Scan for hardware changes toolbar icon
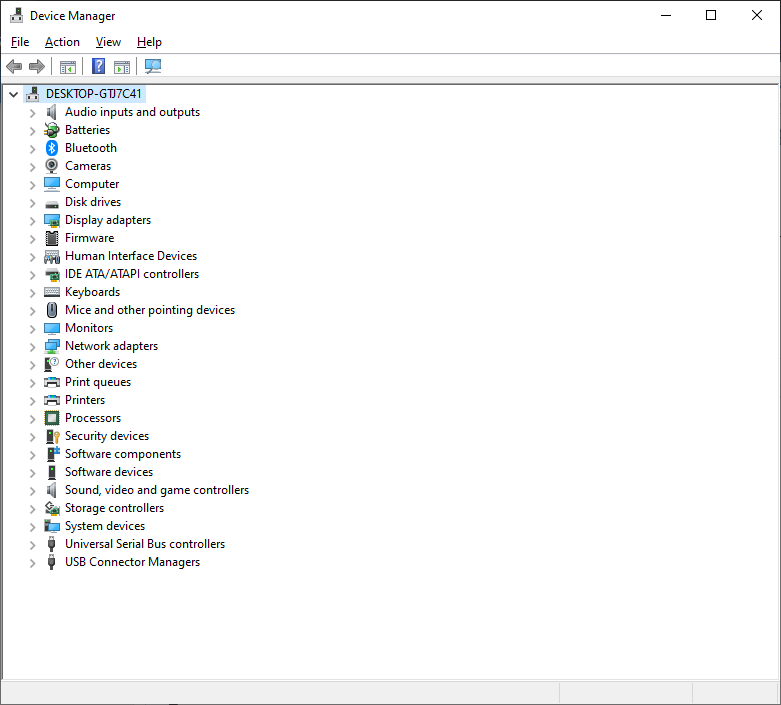 click(x=153, y=66)
